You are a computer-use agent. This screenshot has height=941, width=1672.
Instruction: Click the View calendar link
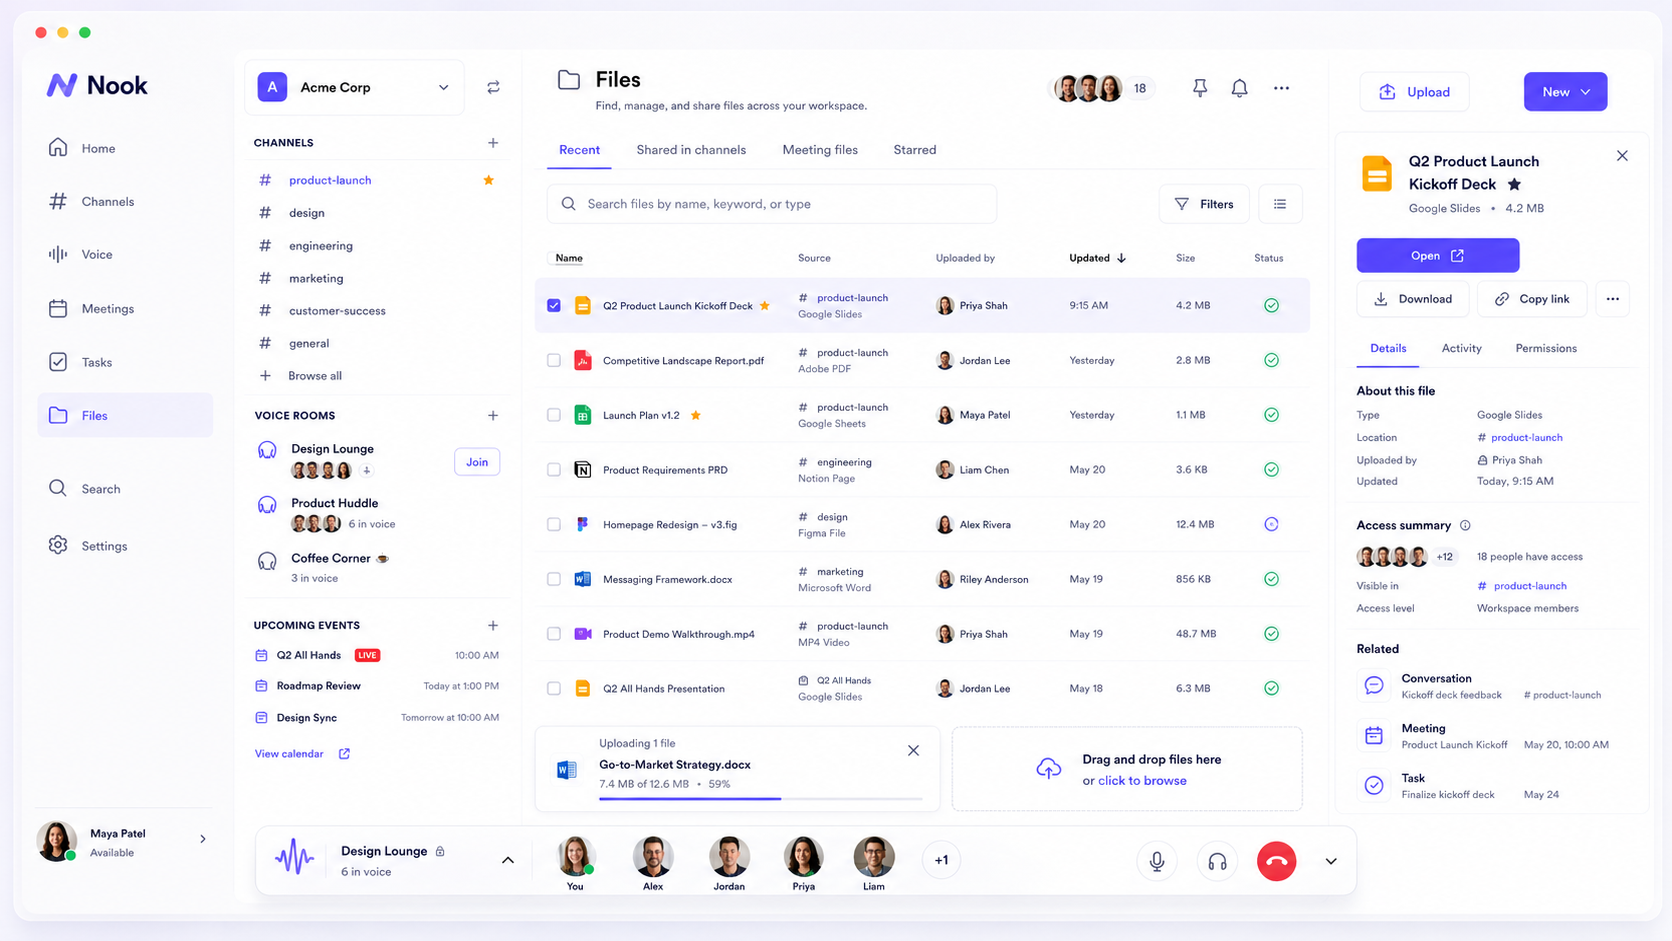(289, 754)
